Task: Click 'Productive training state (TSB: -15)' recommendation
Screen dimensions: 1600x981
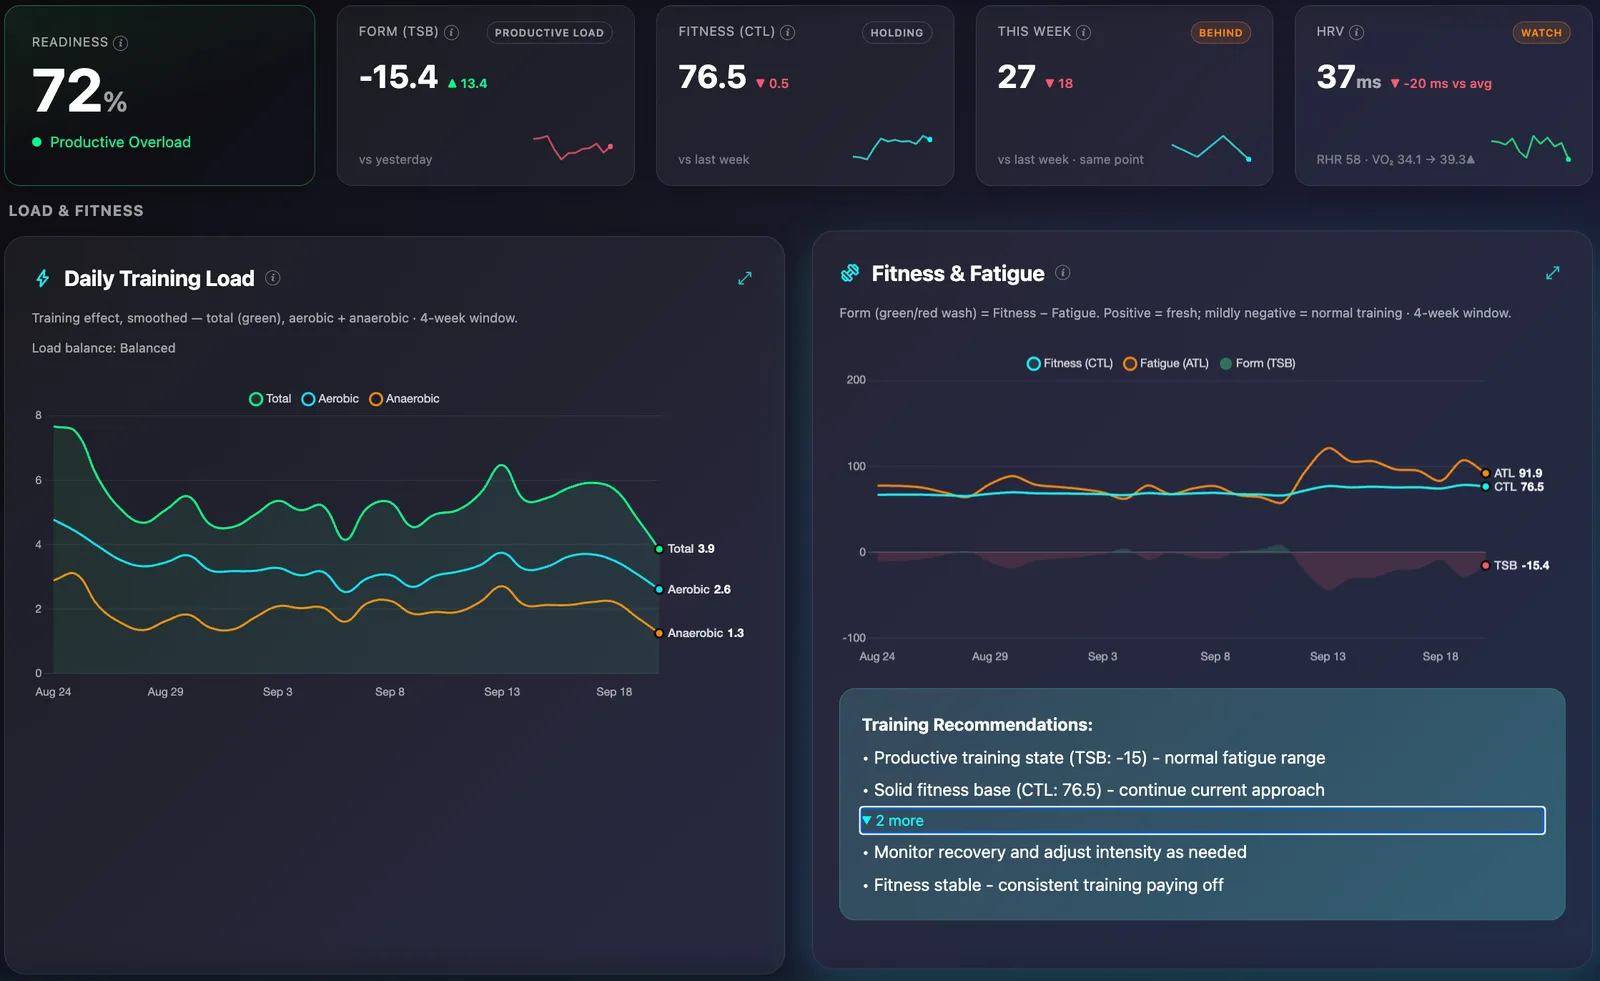Action: (x=1099, y=758)
